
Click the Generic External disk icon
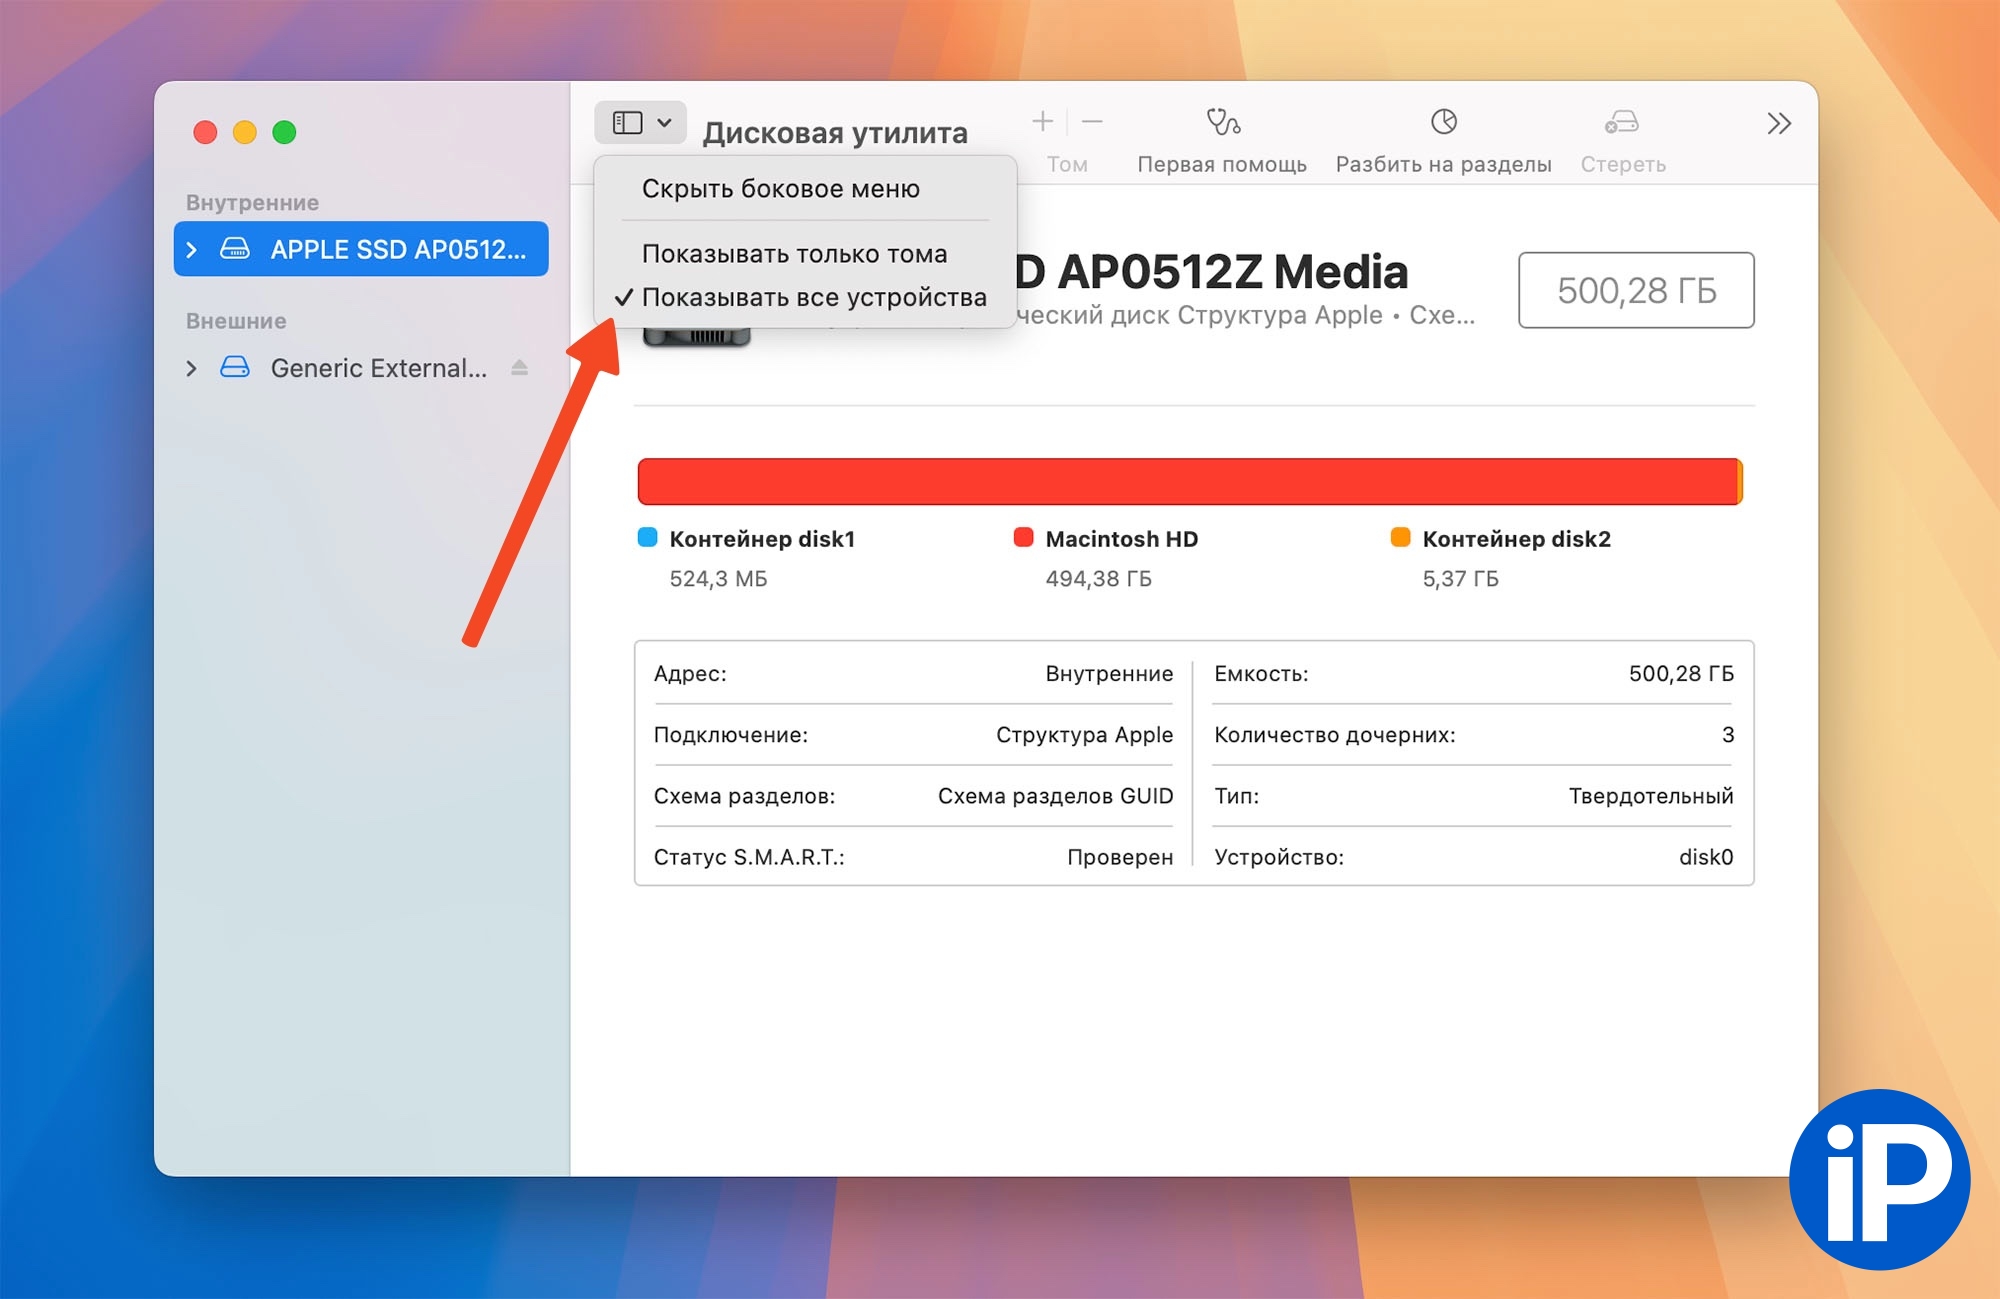[235, 368]
